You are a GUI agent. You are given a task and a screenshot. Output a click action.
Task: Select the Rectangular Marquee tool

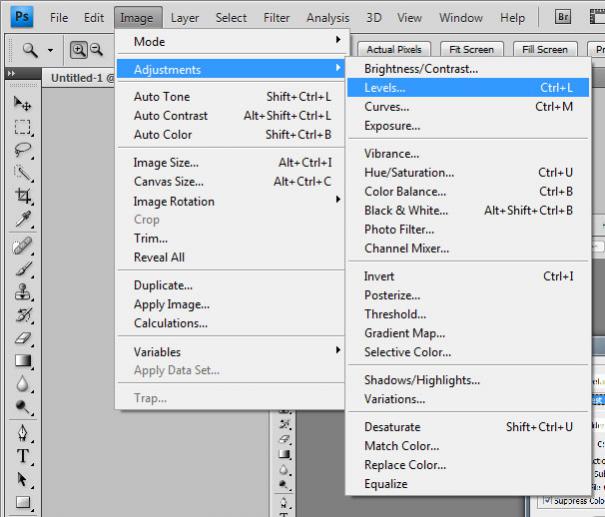[x=23, y=128]
